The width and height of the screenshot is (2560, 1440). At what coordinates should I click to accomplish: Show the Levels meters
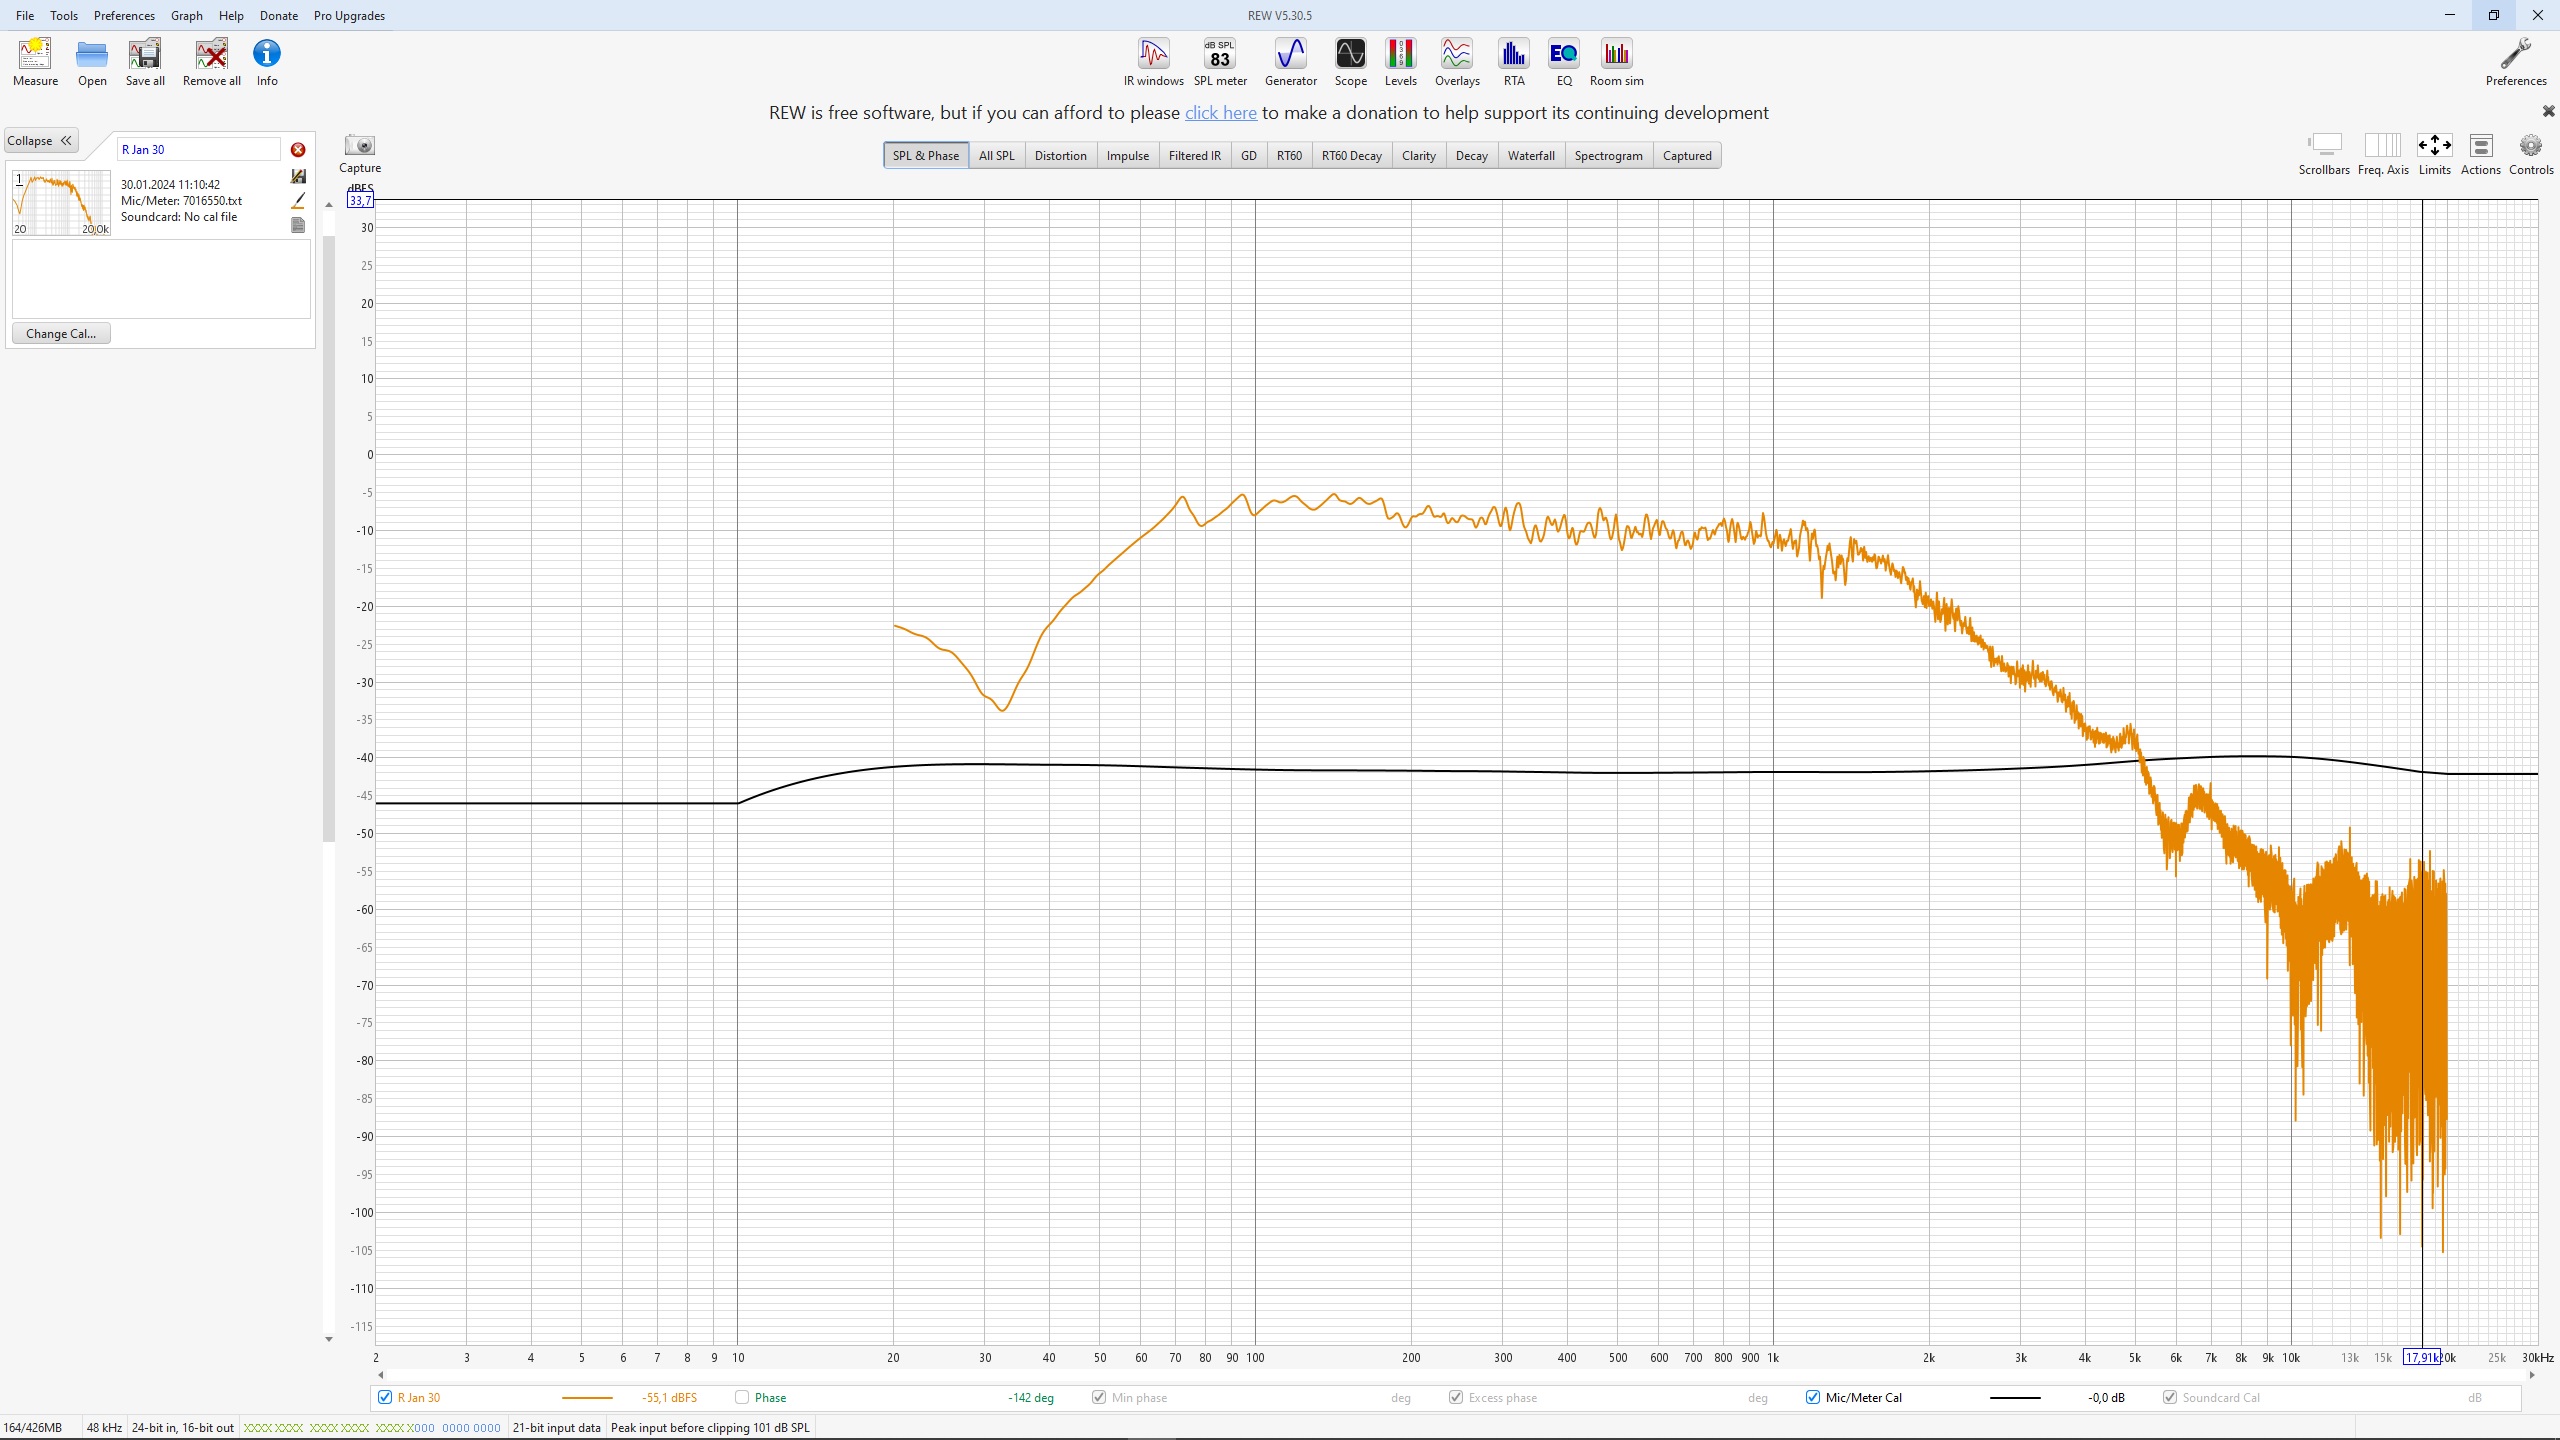click(x=1400, y=62)
